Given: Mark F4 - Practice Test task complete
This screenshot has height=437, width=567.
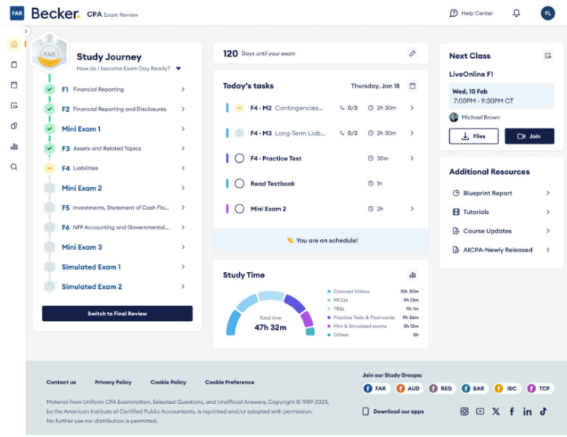Looking at the screenshot, I should click(239, 158).
